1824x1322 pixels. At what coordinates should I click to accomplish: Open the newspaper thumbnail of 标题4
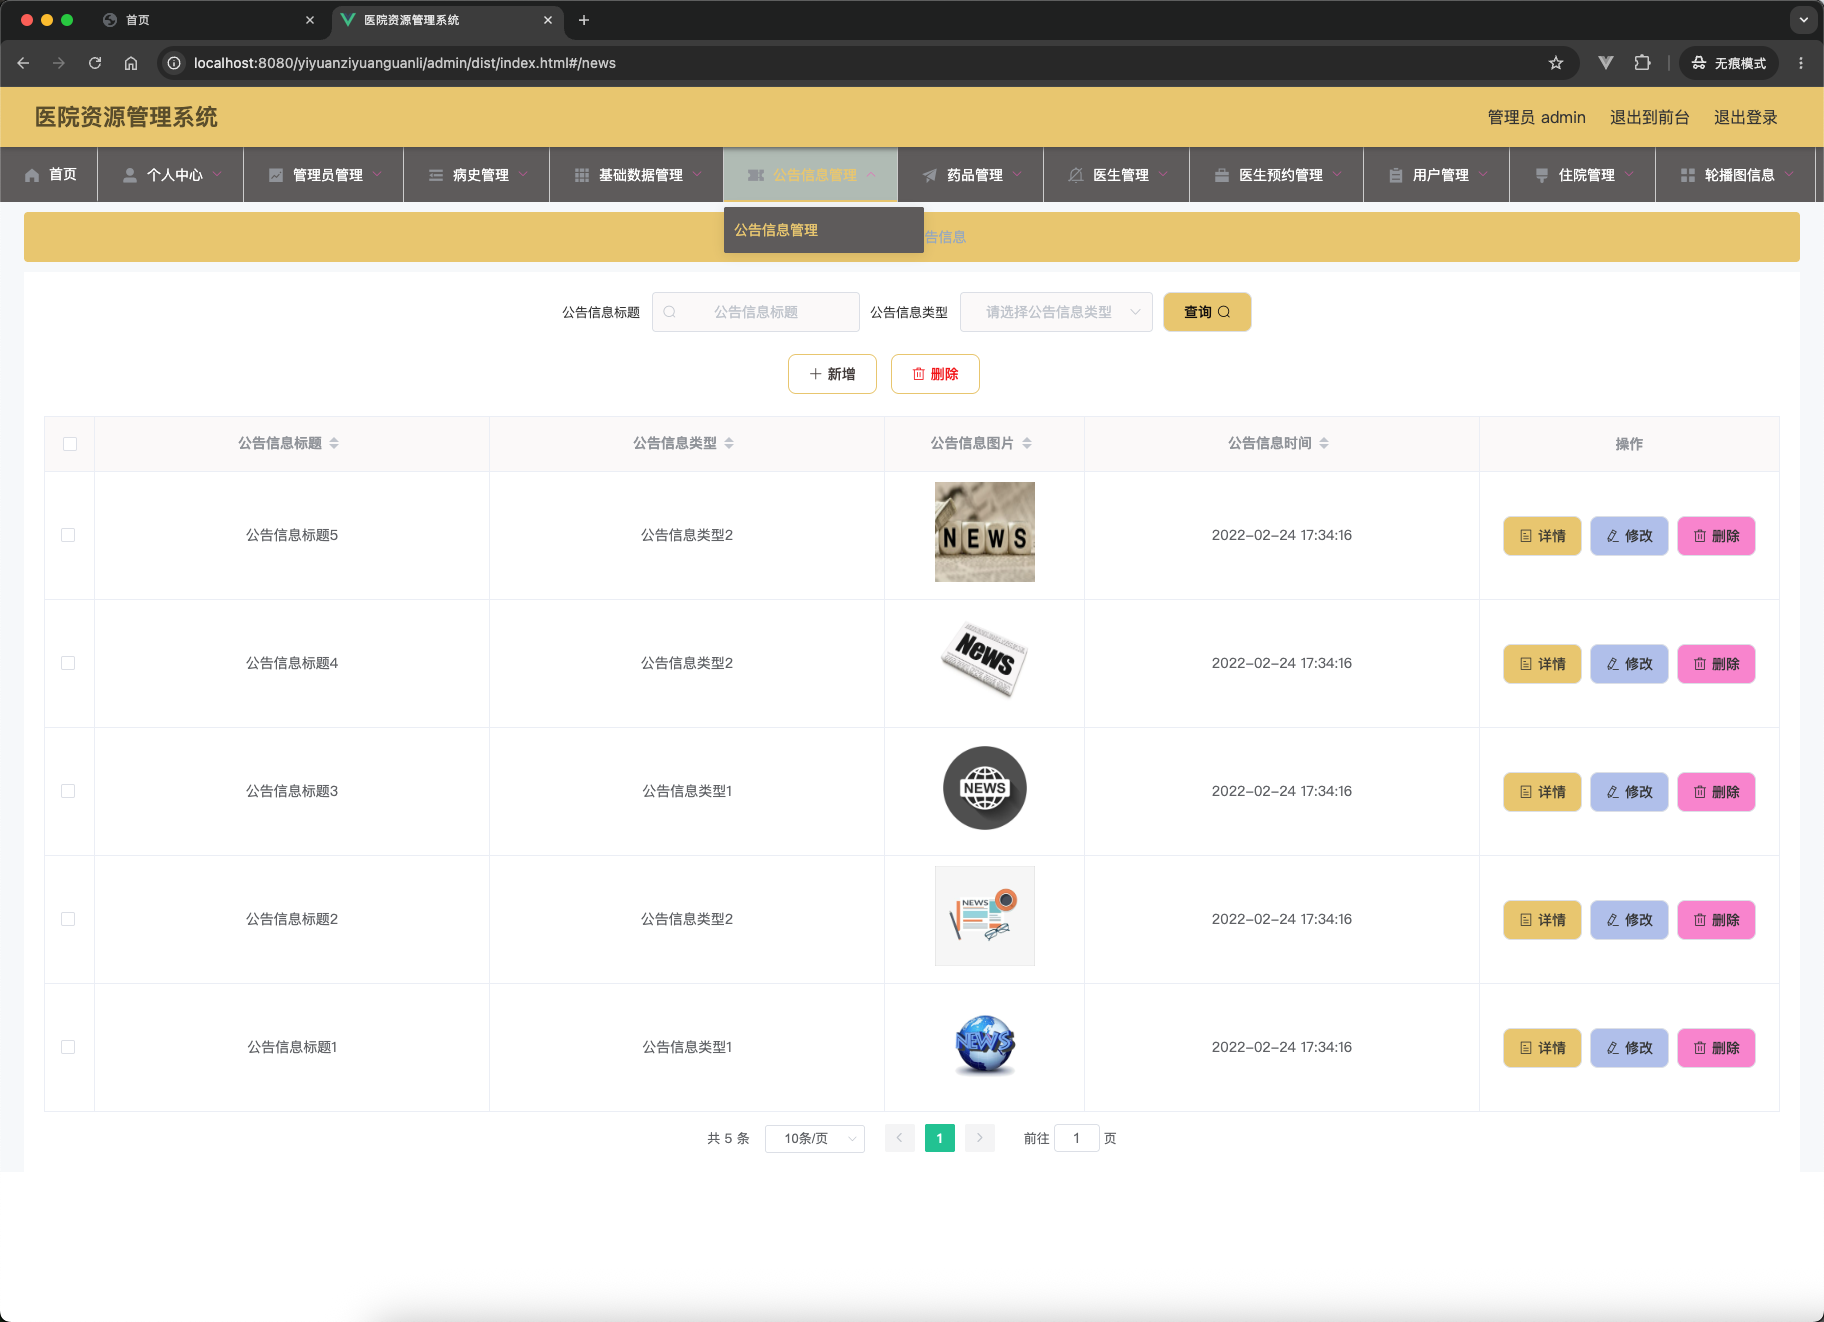[985, 660]
